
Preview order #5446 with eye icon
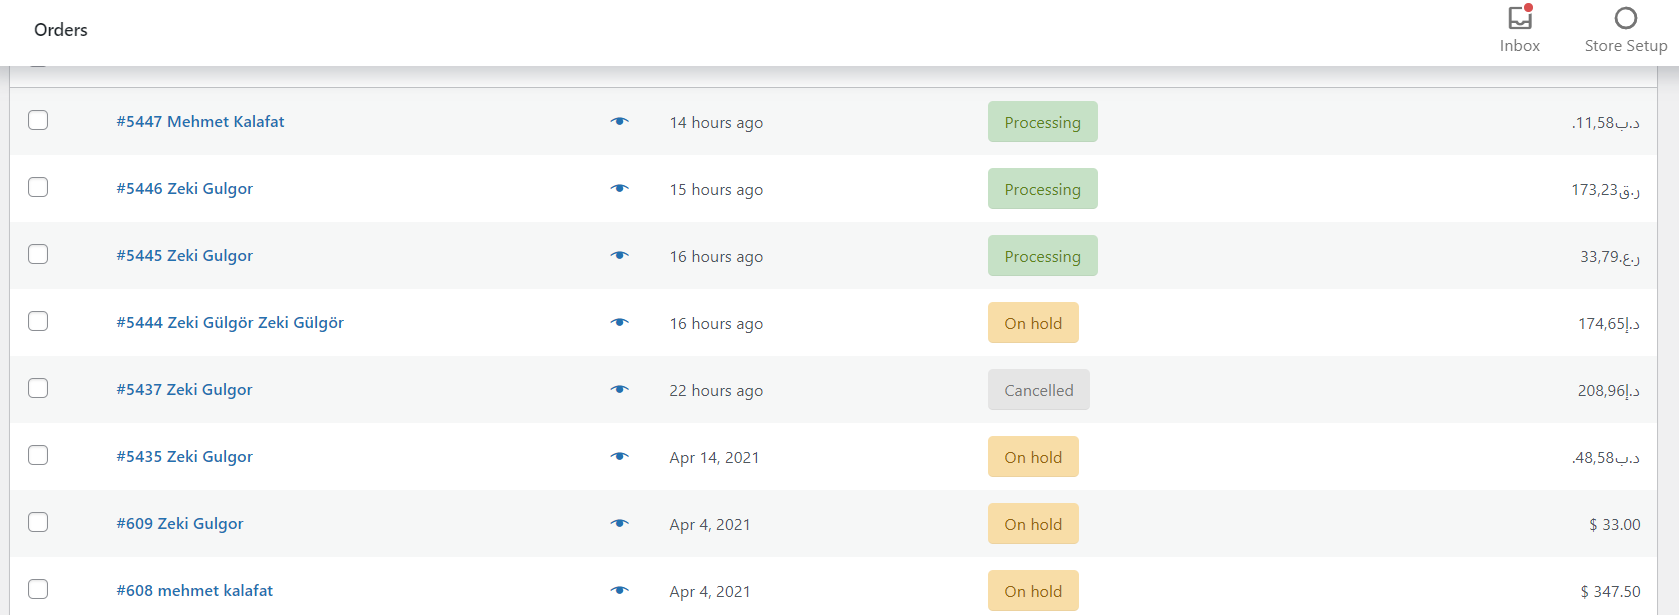point(620,188)
